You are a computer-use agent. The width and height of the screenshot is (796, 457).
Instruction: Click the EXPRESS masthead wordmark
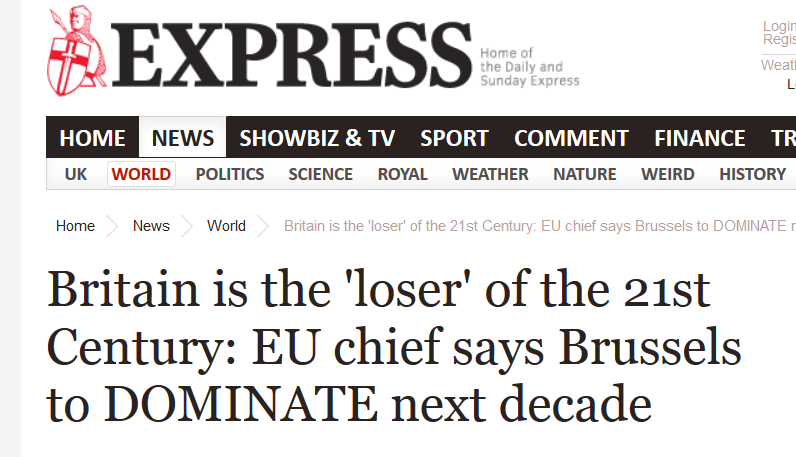click(x=292, y=57)
